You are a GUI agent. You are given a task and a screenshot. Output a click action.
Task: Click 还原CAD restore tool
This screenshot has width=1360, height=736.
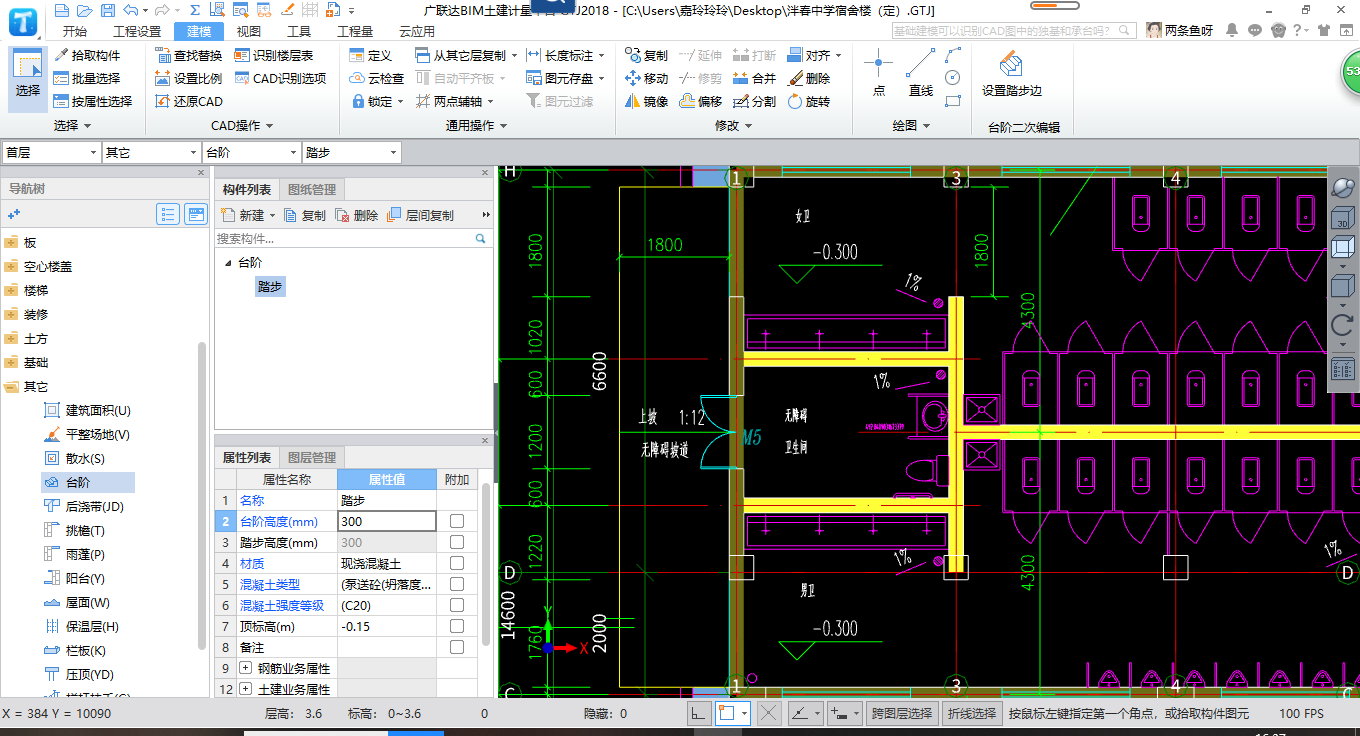189,101
